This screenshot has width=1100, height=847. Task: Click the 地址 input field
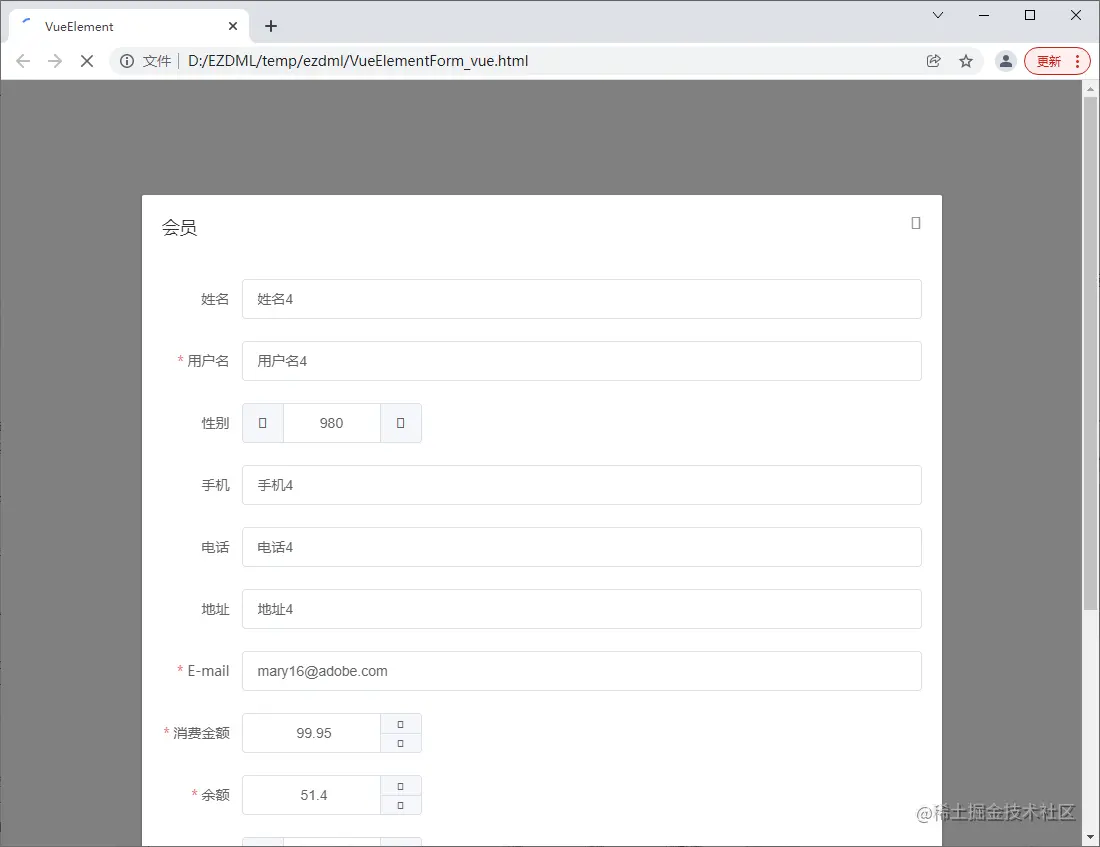tap(582, 609)
